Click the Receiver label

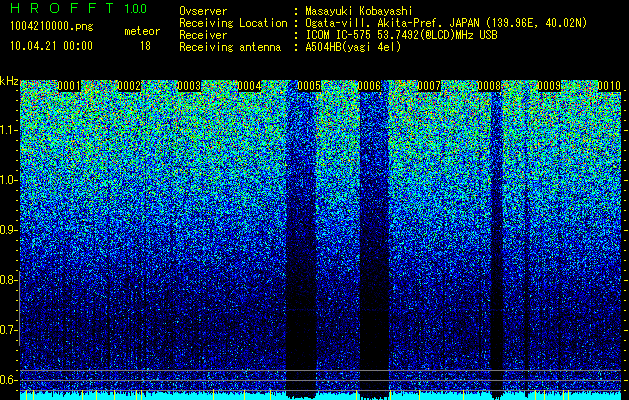click(203, 35)
